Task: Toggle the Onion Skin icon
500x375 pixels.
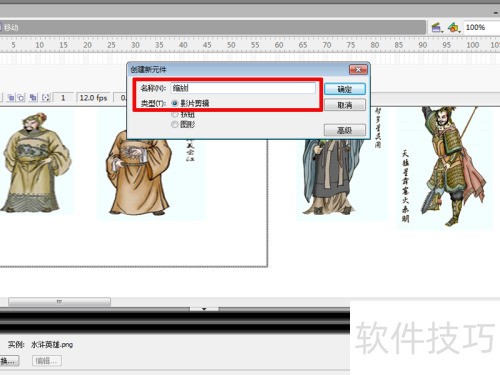Action: (x=11, y=98)
